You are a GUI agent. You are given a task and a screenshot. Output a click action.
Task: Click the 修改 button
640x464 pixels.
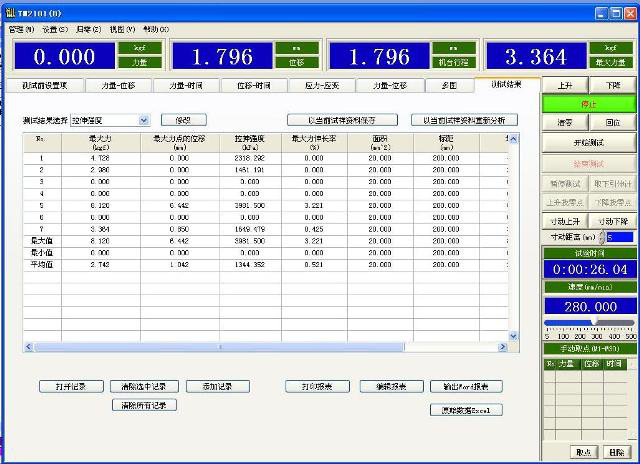coord(184,120)
